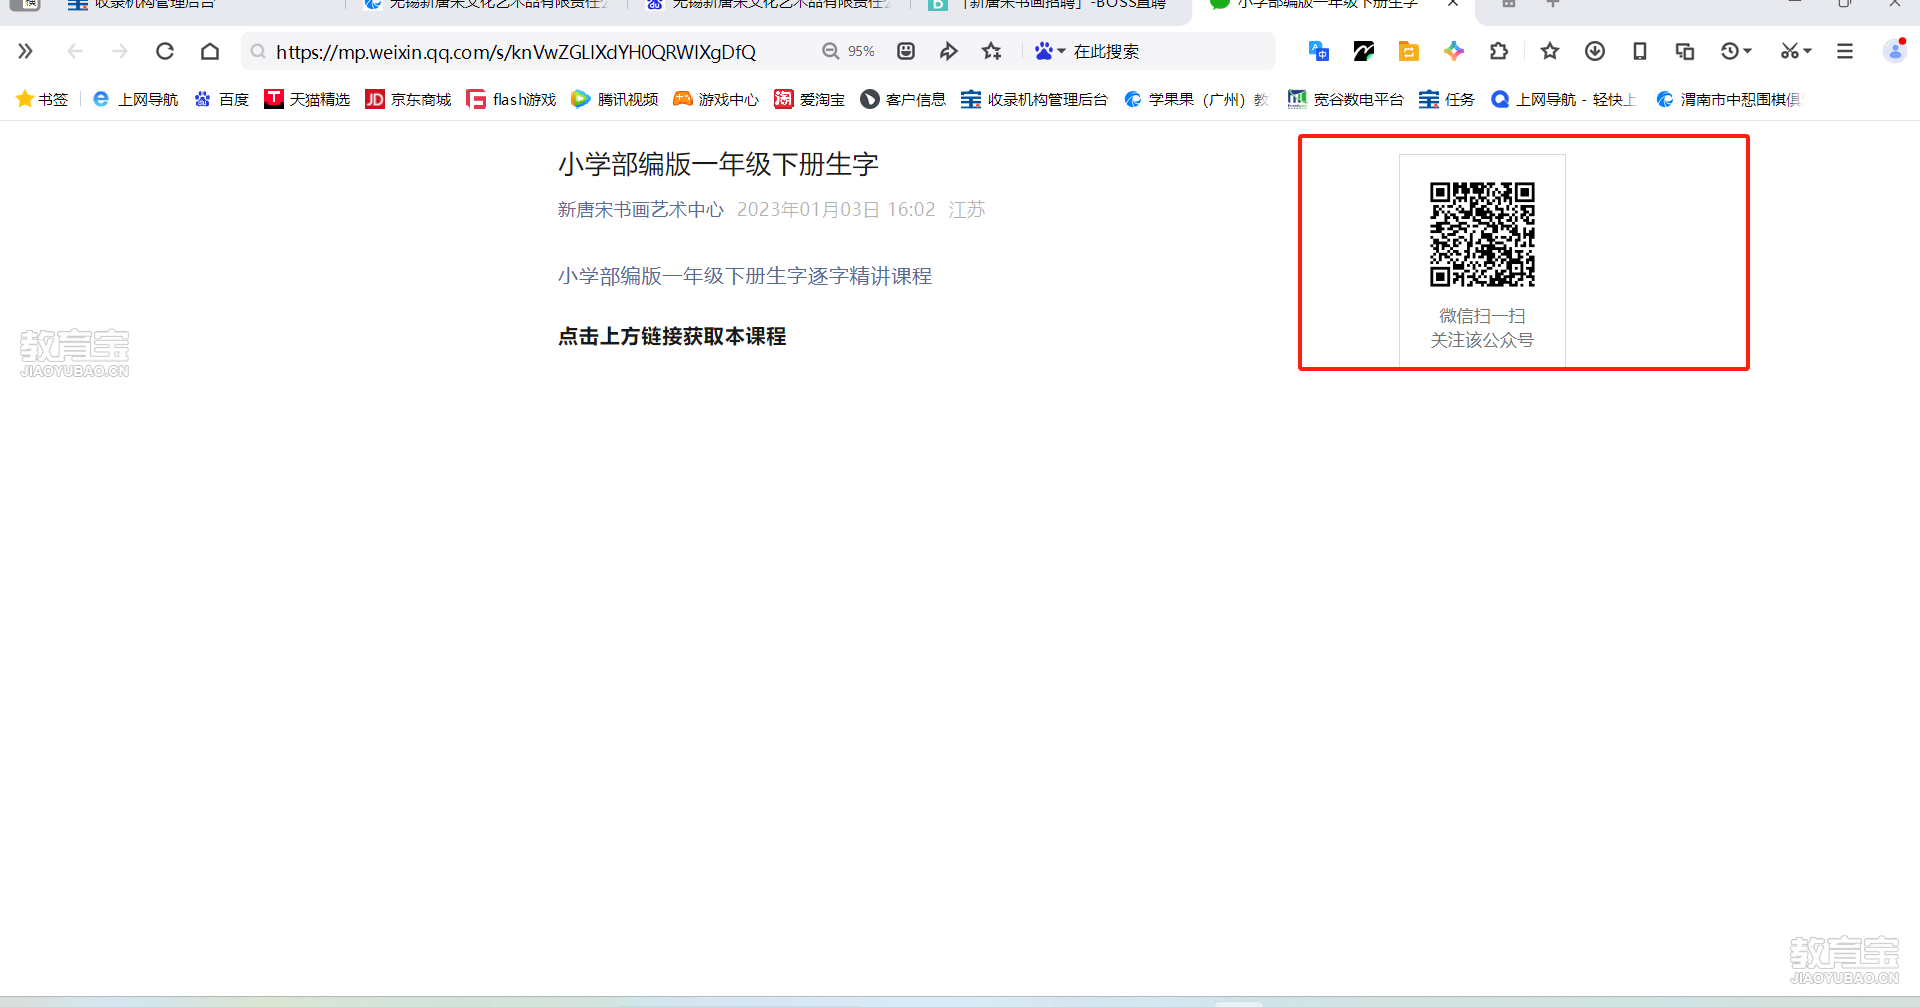Open the browser hamburger main menu
The height and width of the screenshot is (1007, 1920).
[x=1845, y=51]
